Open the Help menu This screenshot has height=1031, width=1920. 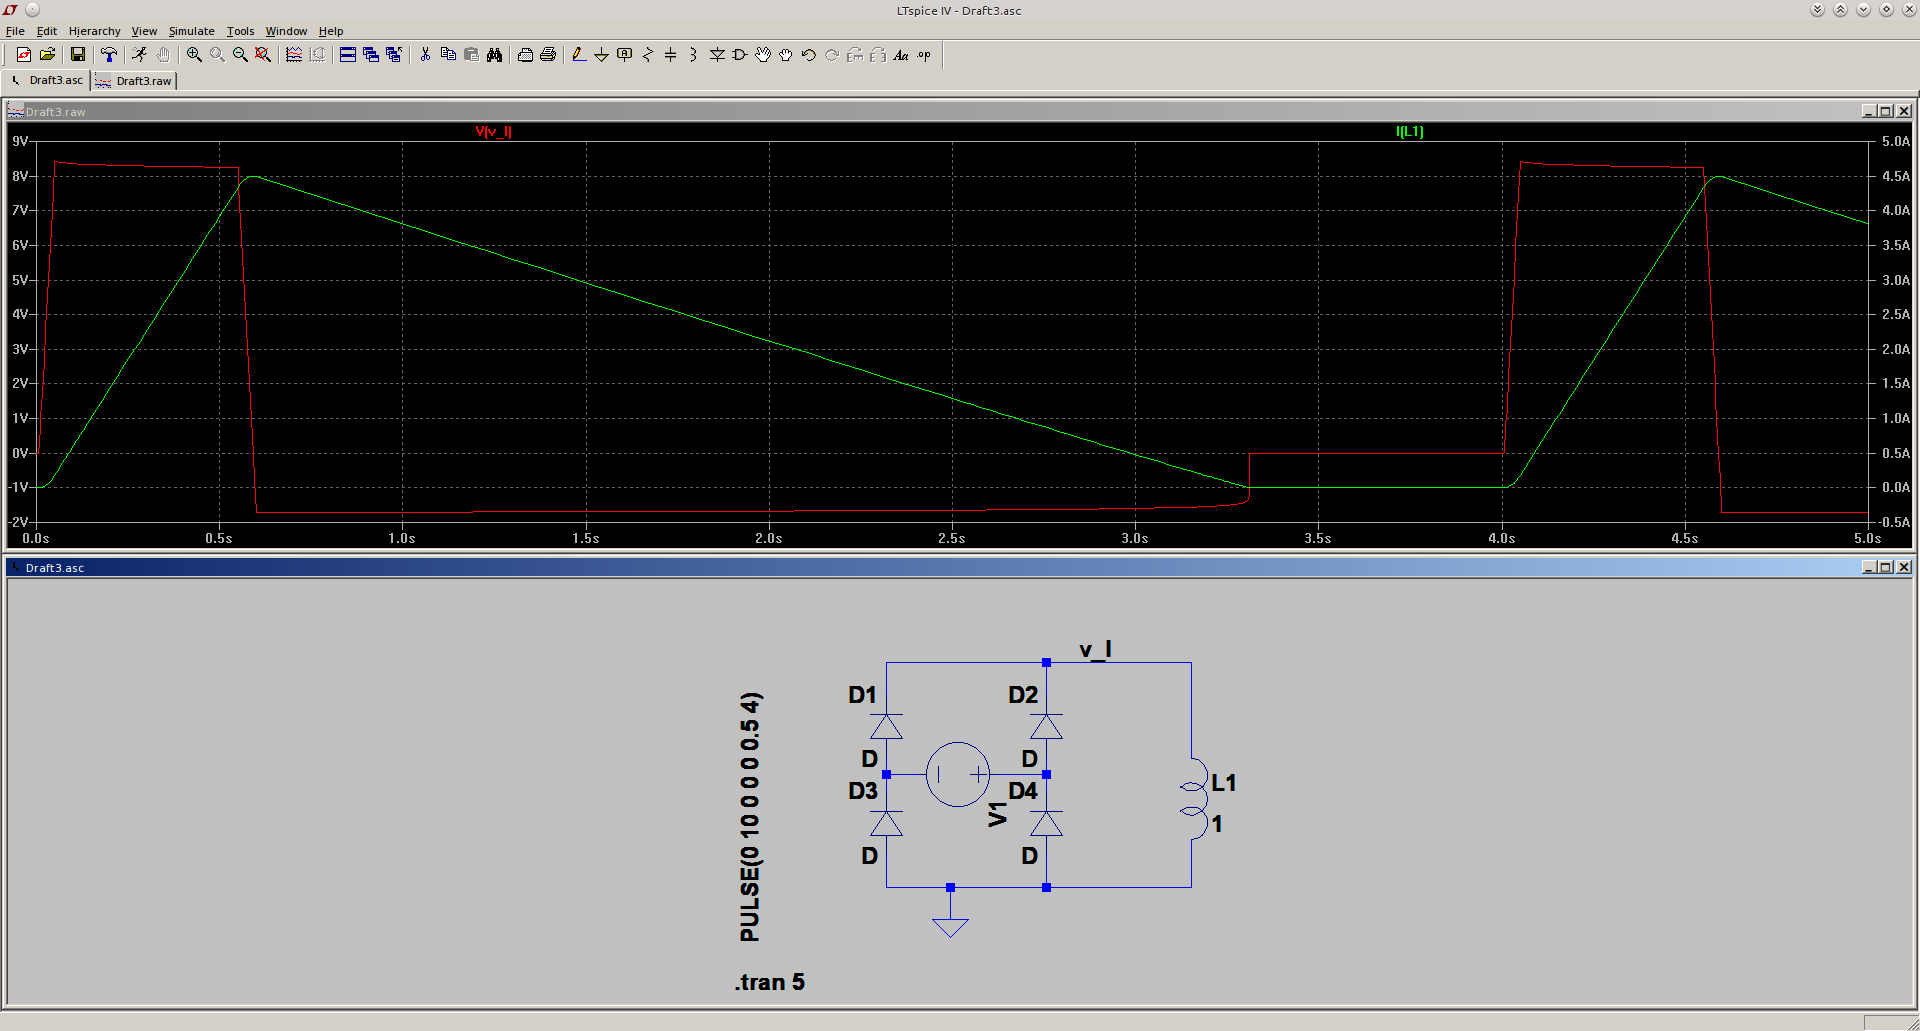pos(331,31)
